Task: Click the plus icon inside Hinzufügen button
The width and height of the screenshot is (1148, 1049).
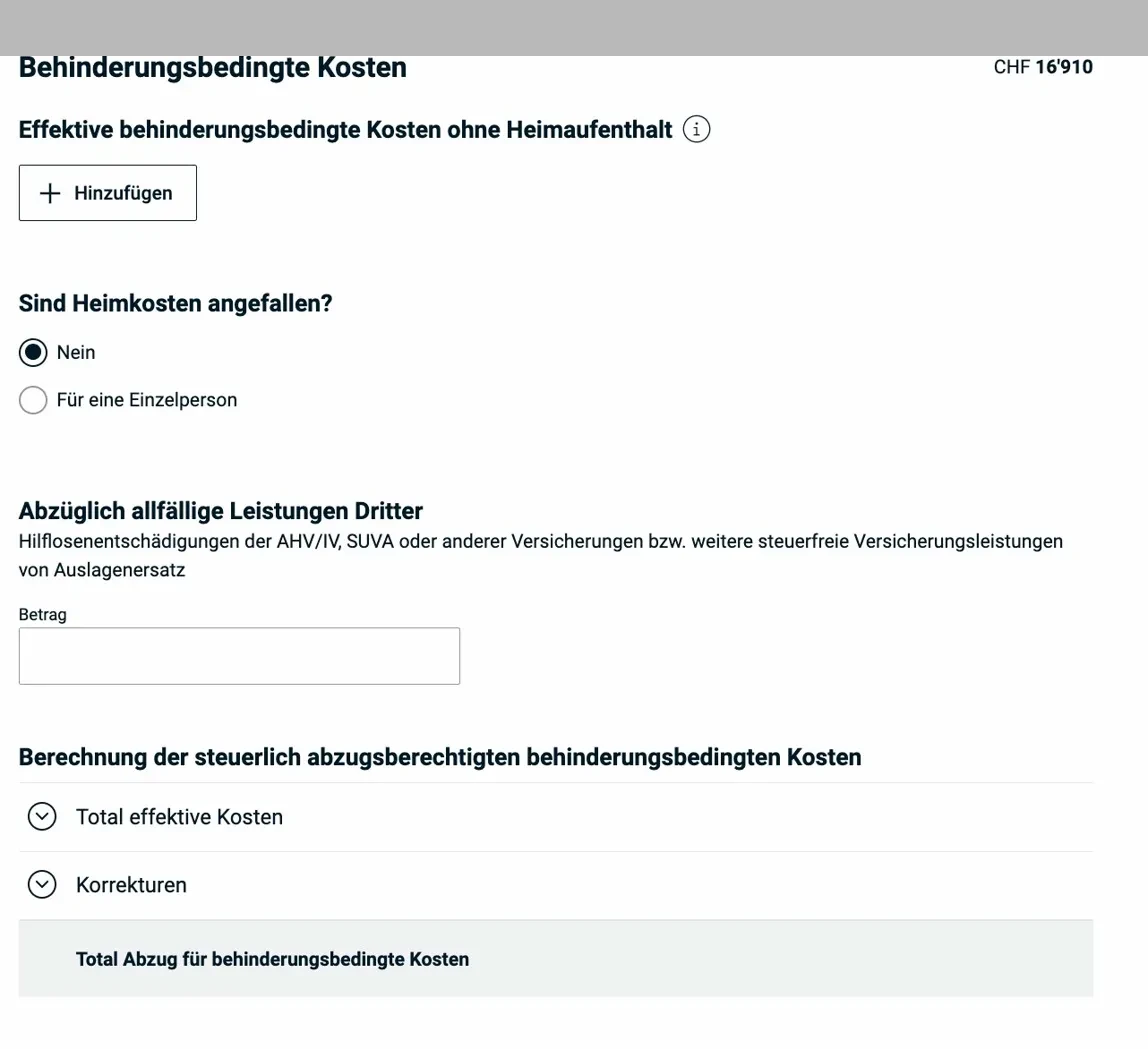Action: click(48, 192)
